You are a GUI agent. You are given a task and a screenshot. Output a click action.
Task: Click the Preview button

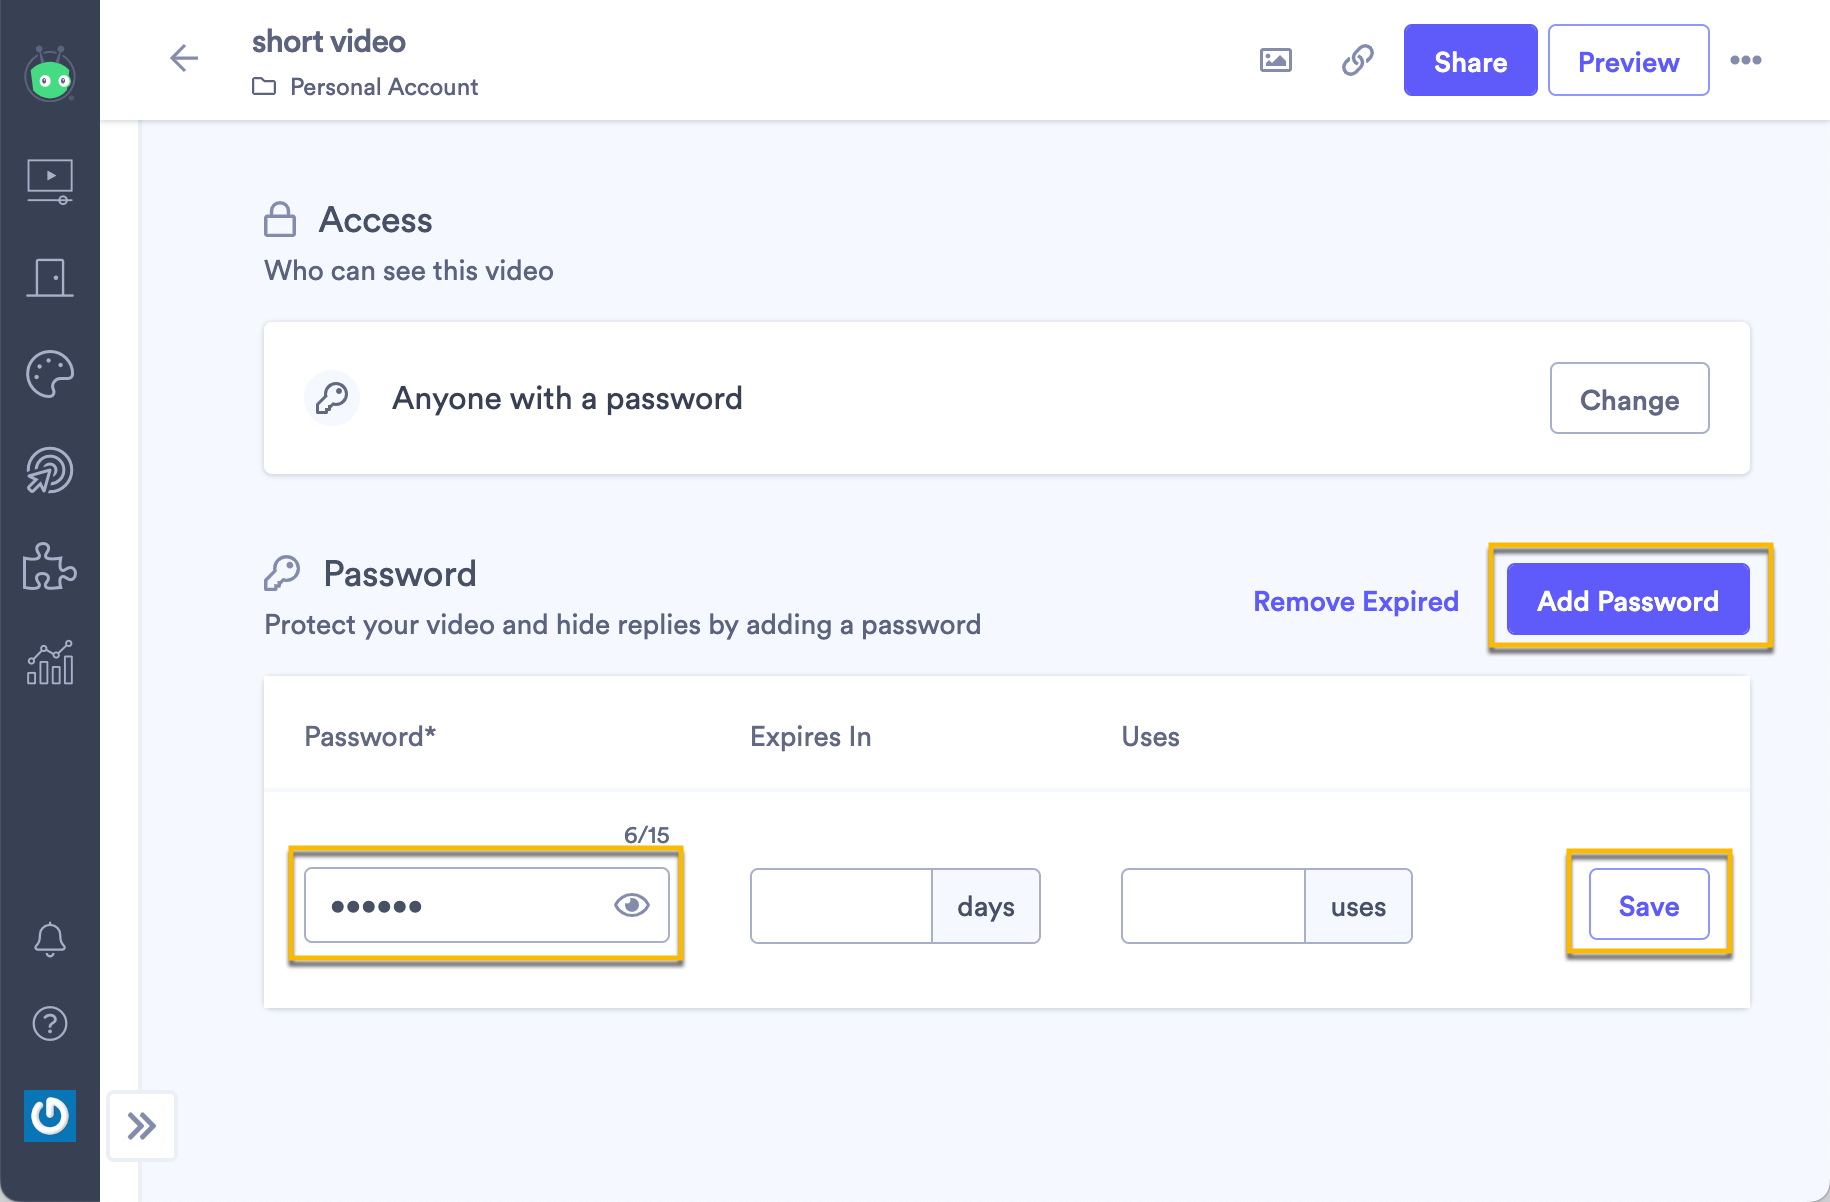1628,61
